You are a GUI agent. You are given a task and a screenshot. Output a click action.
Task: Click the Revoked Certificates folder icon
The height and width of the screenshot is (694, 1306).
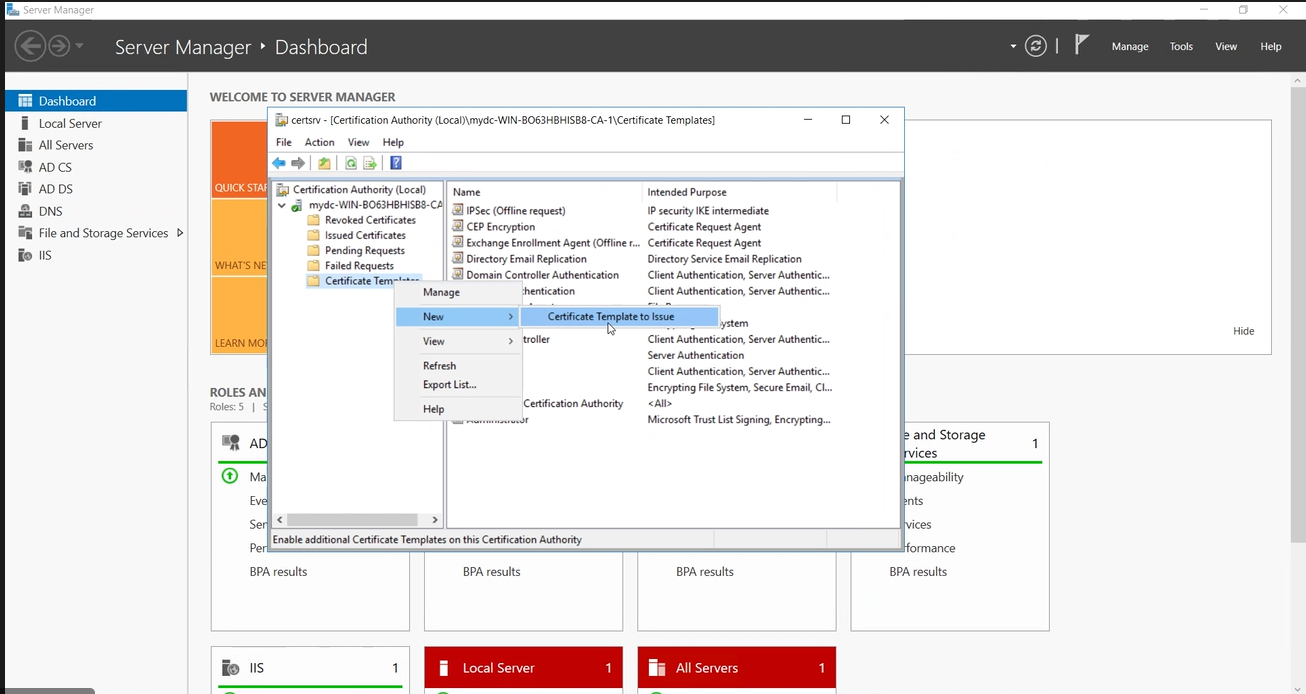click(314, 220)
